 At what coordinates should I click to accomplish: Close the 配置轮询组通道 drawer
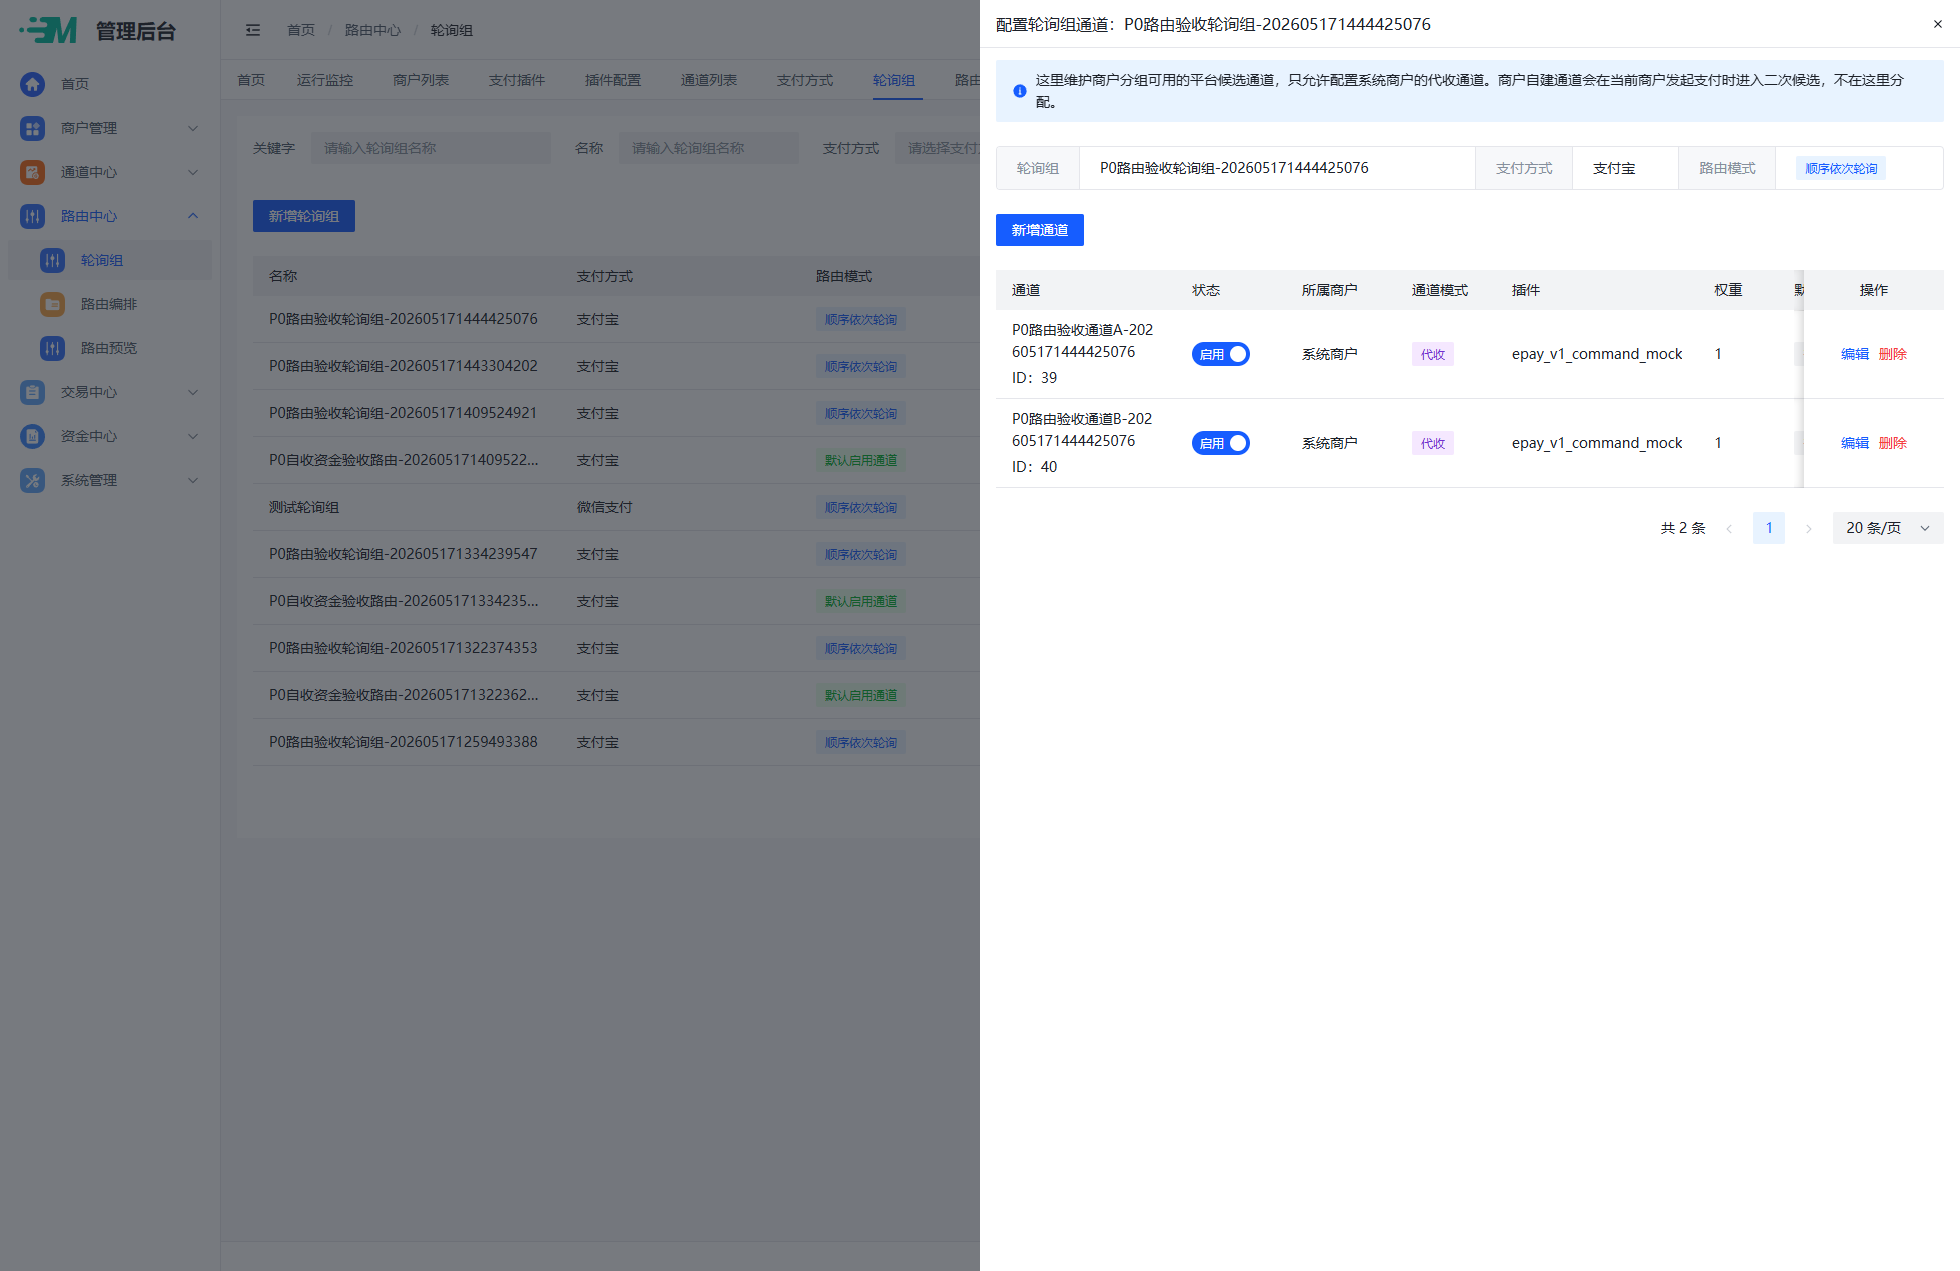point(1937,24)
